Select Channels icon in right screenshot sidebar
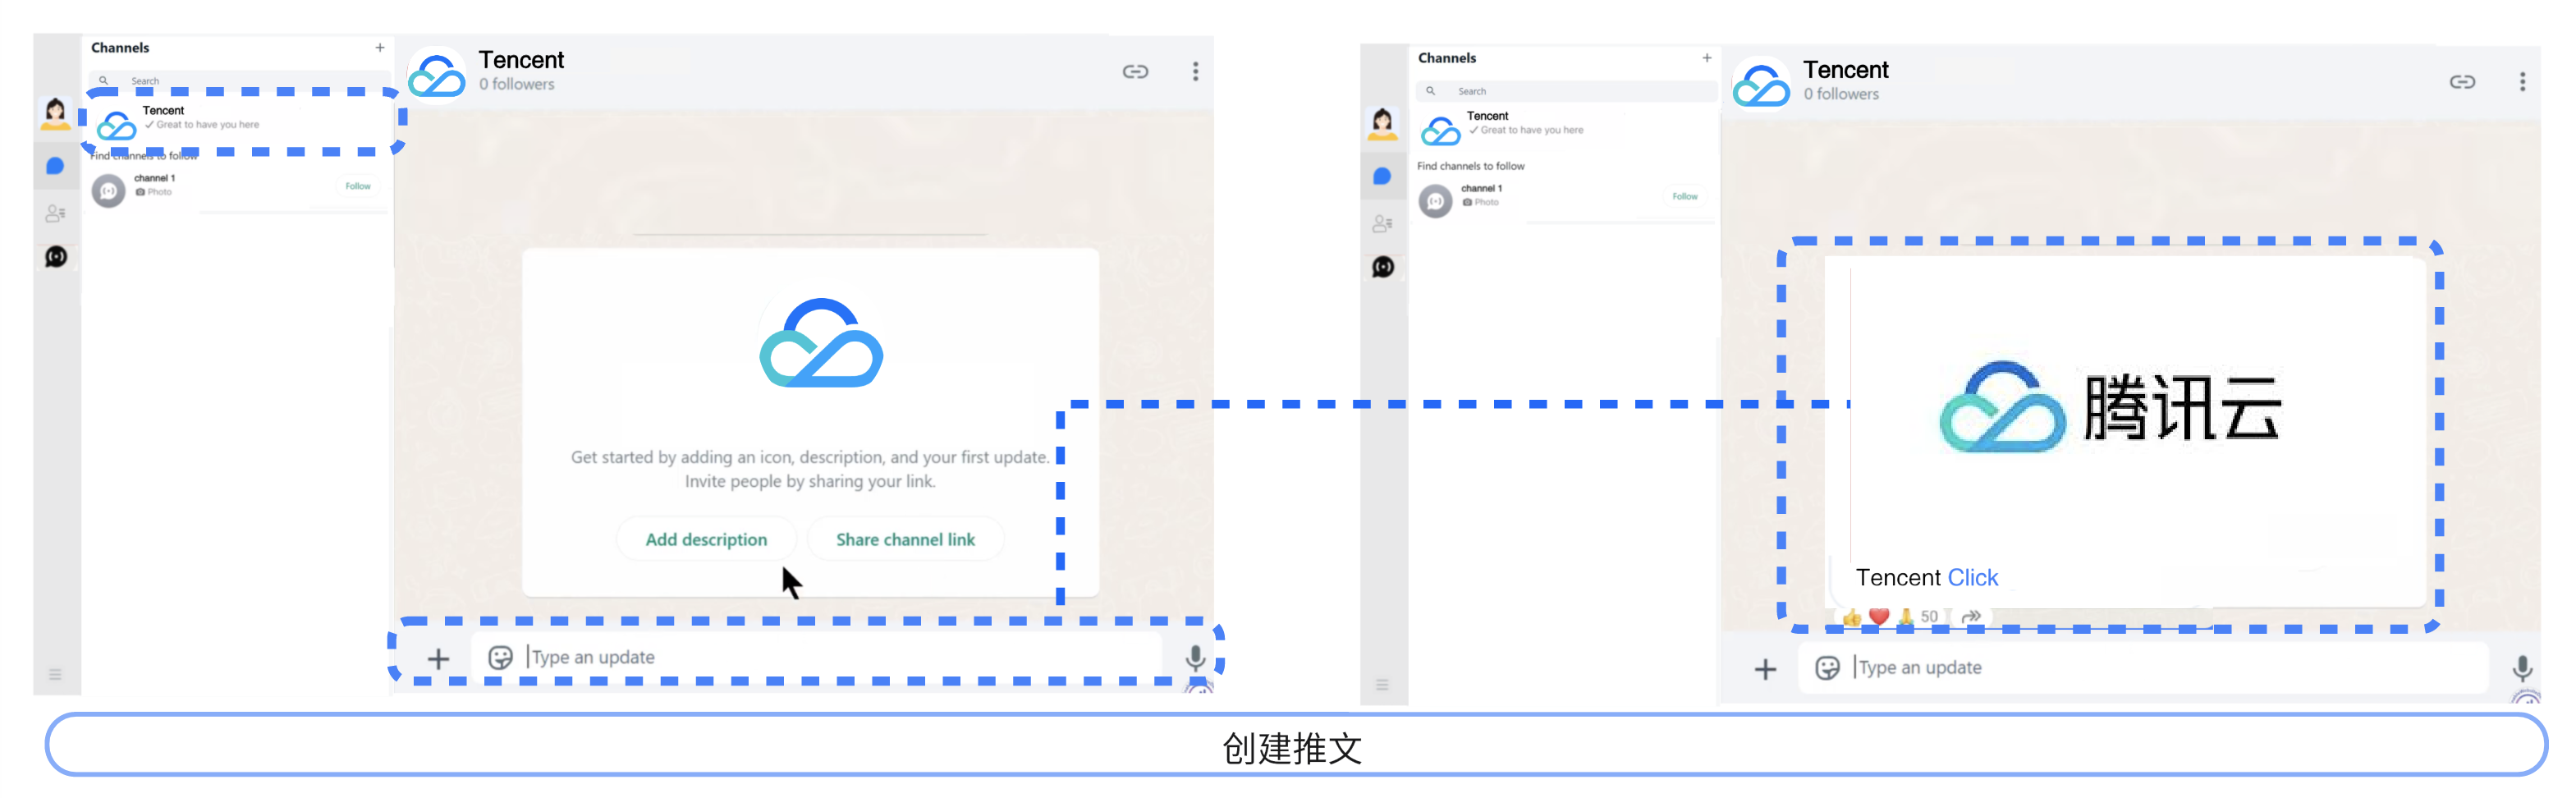2576x798 pixels. (x=1383, y=267)
